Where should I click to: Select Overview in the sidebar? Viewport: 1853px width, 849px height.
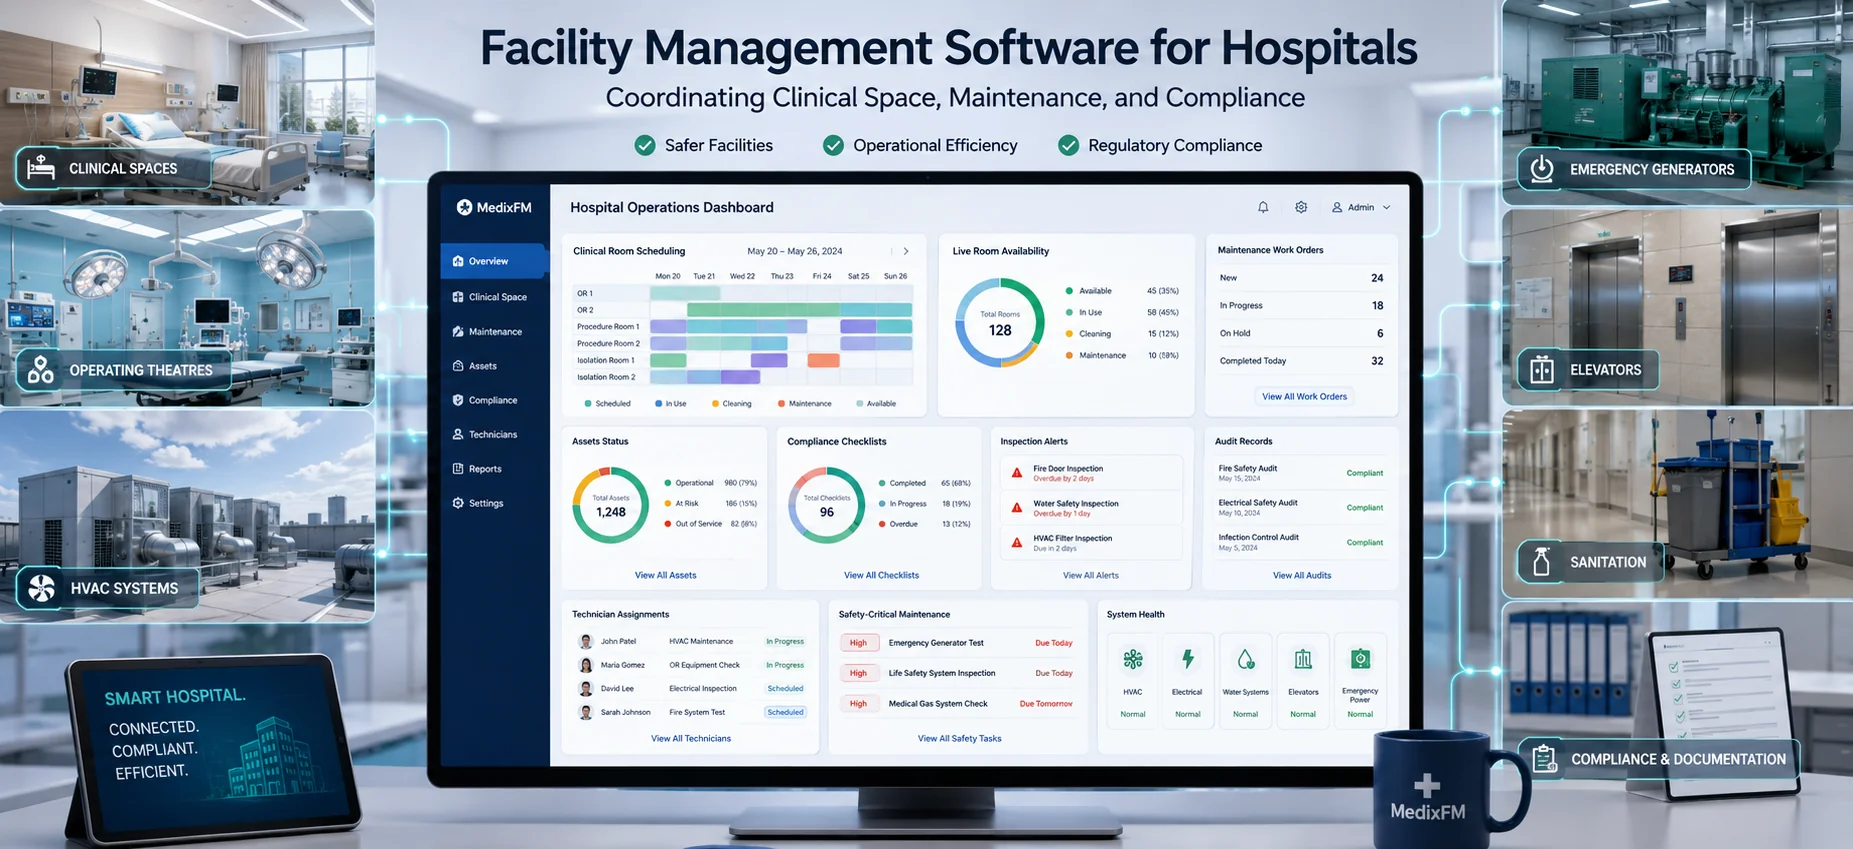(494, 261)
